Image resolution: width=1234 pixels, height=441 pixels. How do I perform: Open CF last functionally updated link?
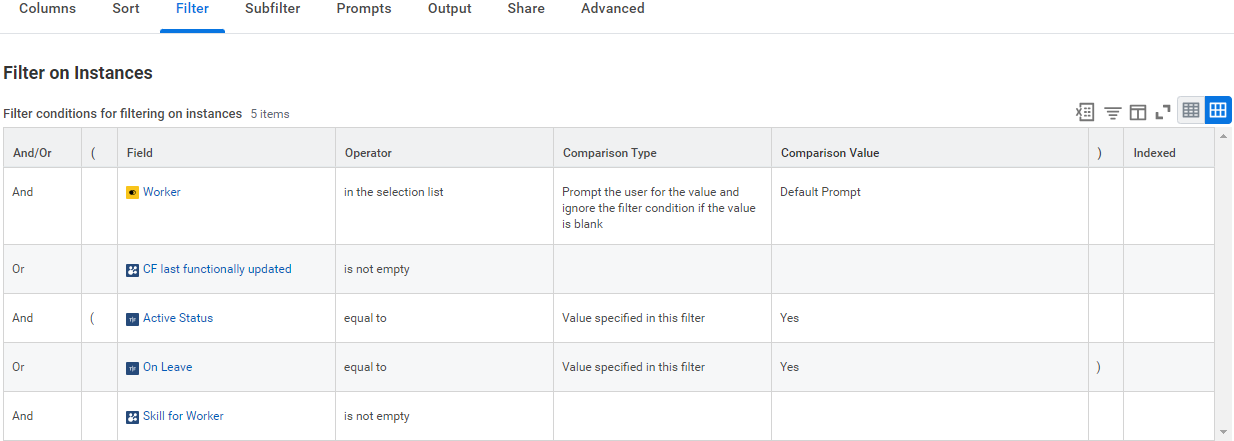click(x=217, y=269)
